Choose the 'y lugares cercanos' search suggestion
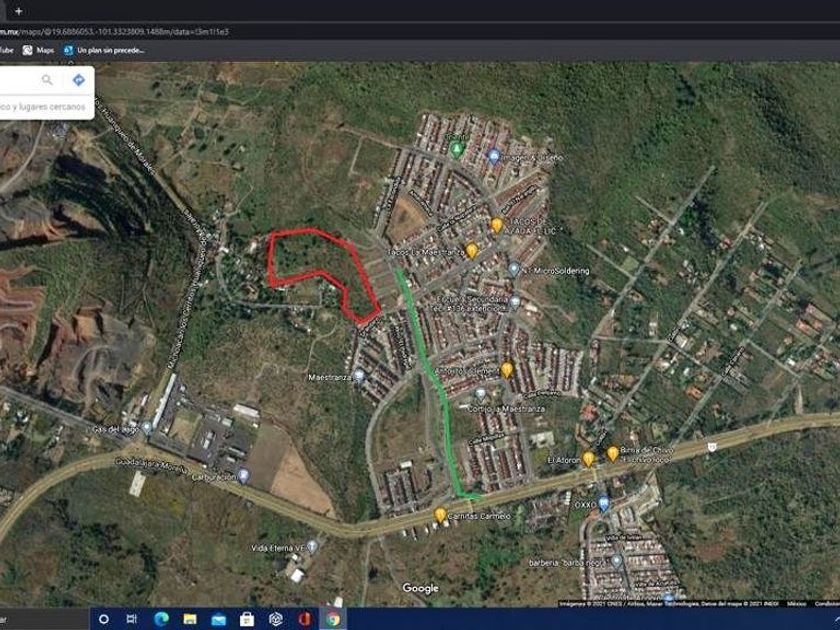840x630 pixels. [43, 107]
